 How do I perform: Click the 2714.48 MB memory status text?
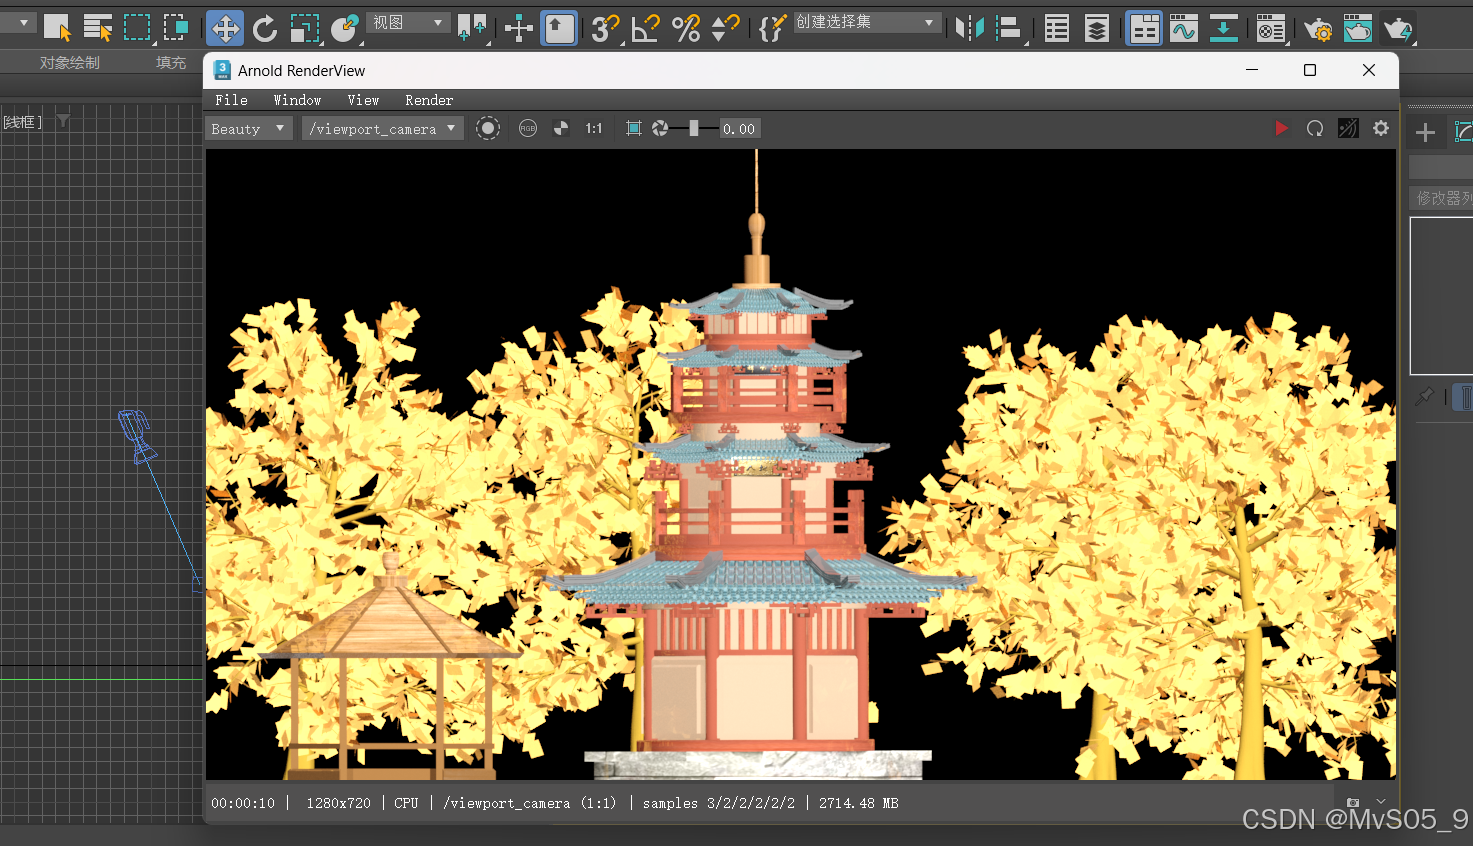click(x=859, y=803)
